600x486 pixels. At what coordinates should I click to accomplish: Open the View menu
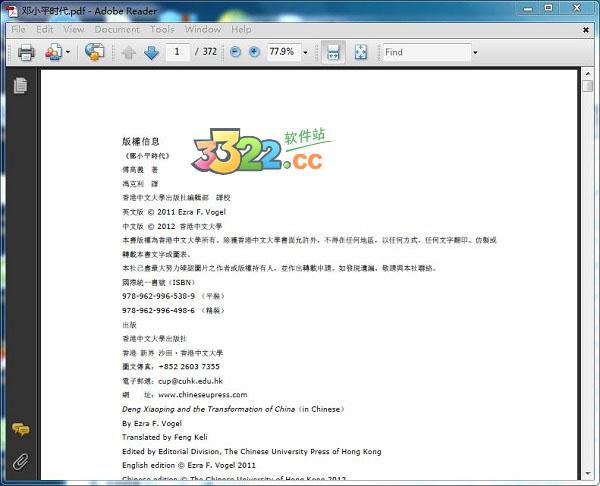[x=73, y=29]
